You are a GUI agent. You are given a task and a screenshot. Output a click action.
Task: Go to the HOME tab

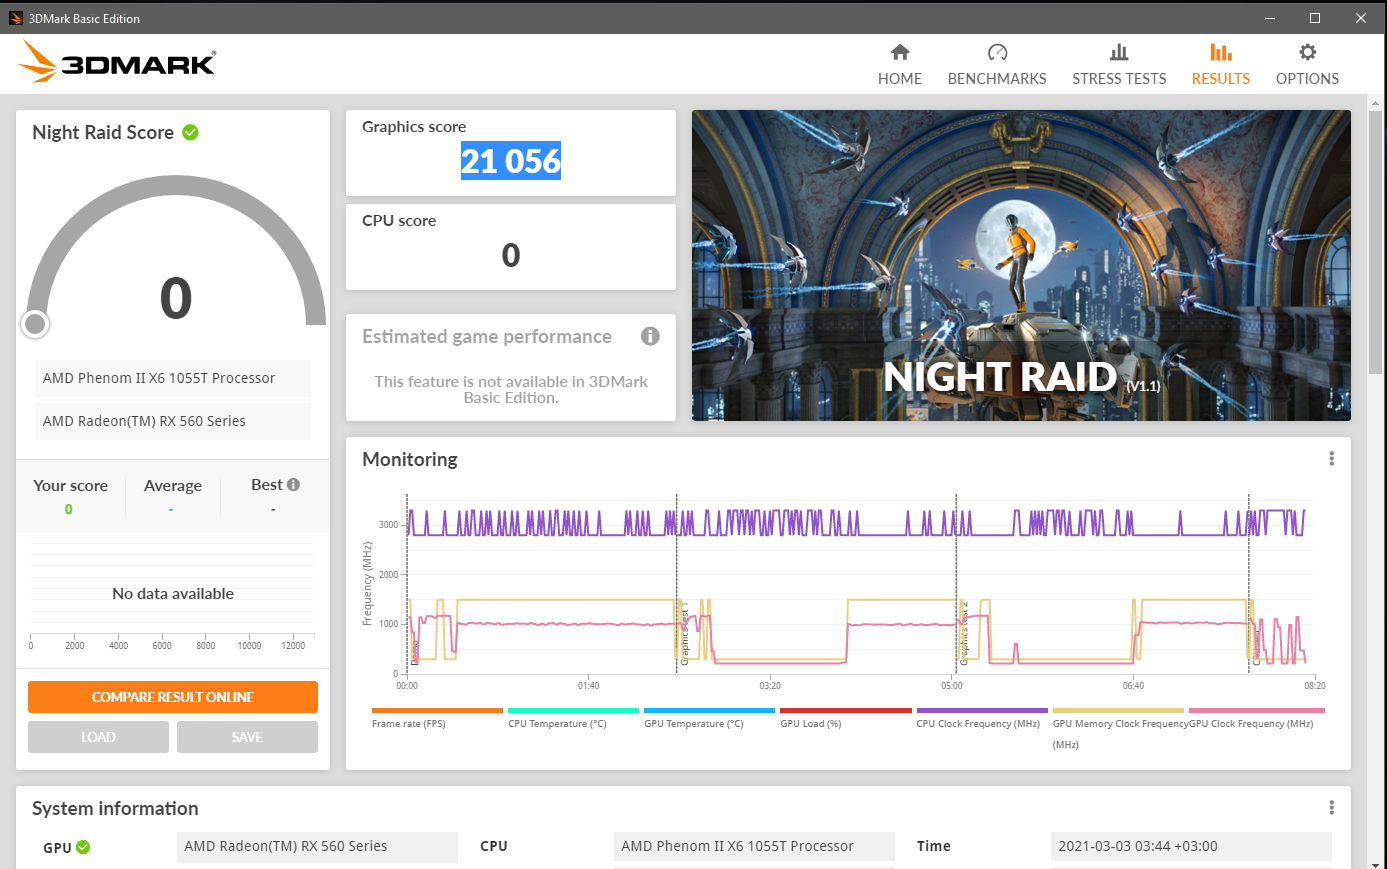pyautogui.click(x=899, y=65)
